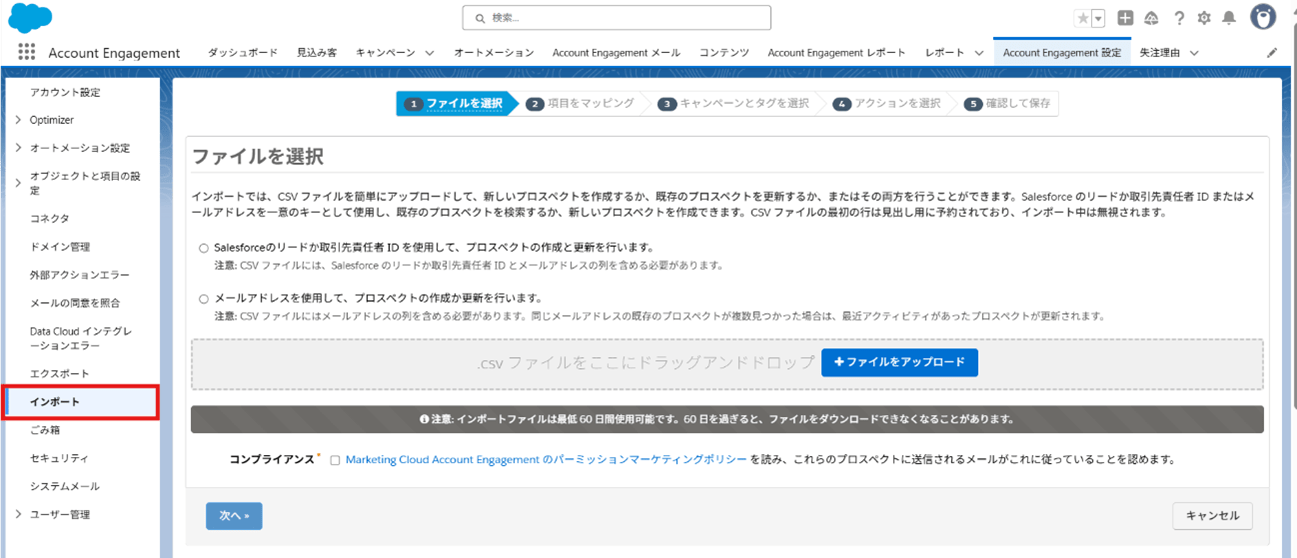
Task: Open アカウント設定 in the sidebar
Action: (x=65, y=92)
